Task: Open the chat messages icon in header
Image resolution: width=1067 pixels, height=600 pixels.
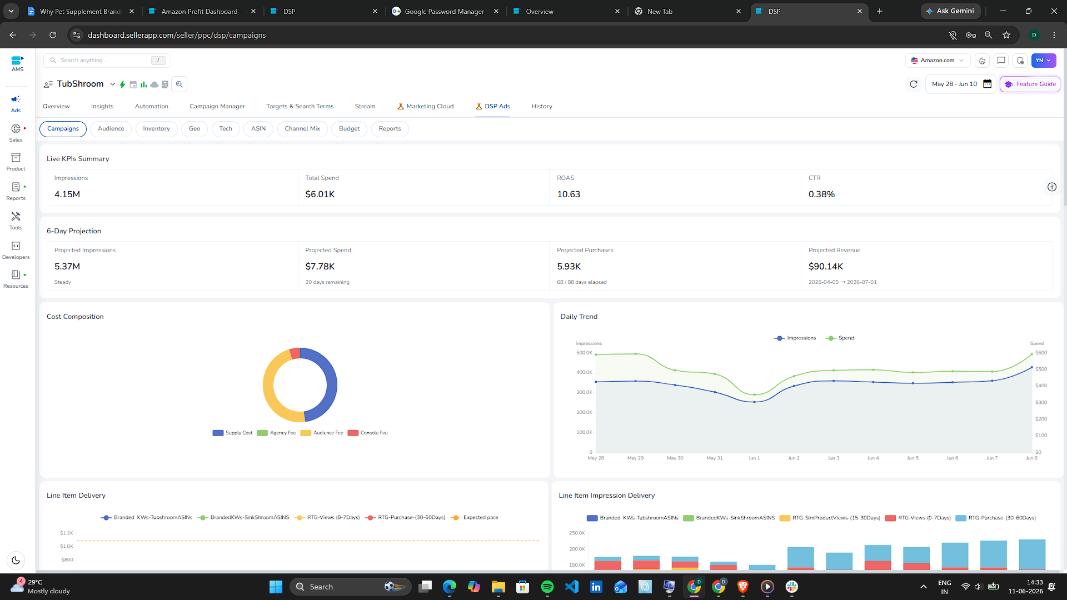Action: tap(1001, 61)
